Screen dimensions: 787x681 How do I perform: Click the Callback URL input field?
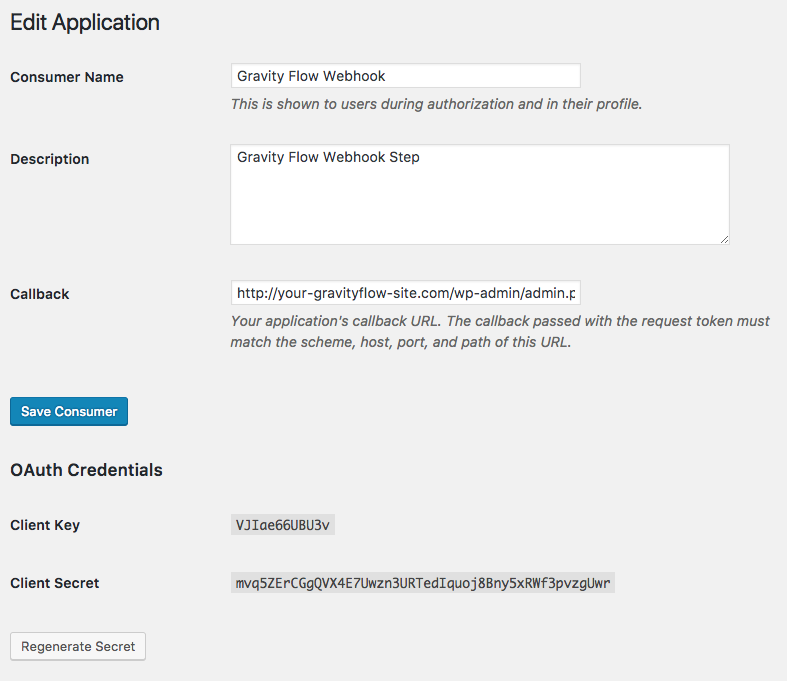[x=405, y=293]
